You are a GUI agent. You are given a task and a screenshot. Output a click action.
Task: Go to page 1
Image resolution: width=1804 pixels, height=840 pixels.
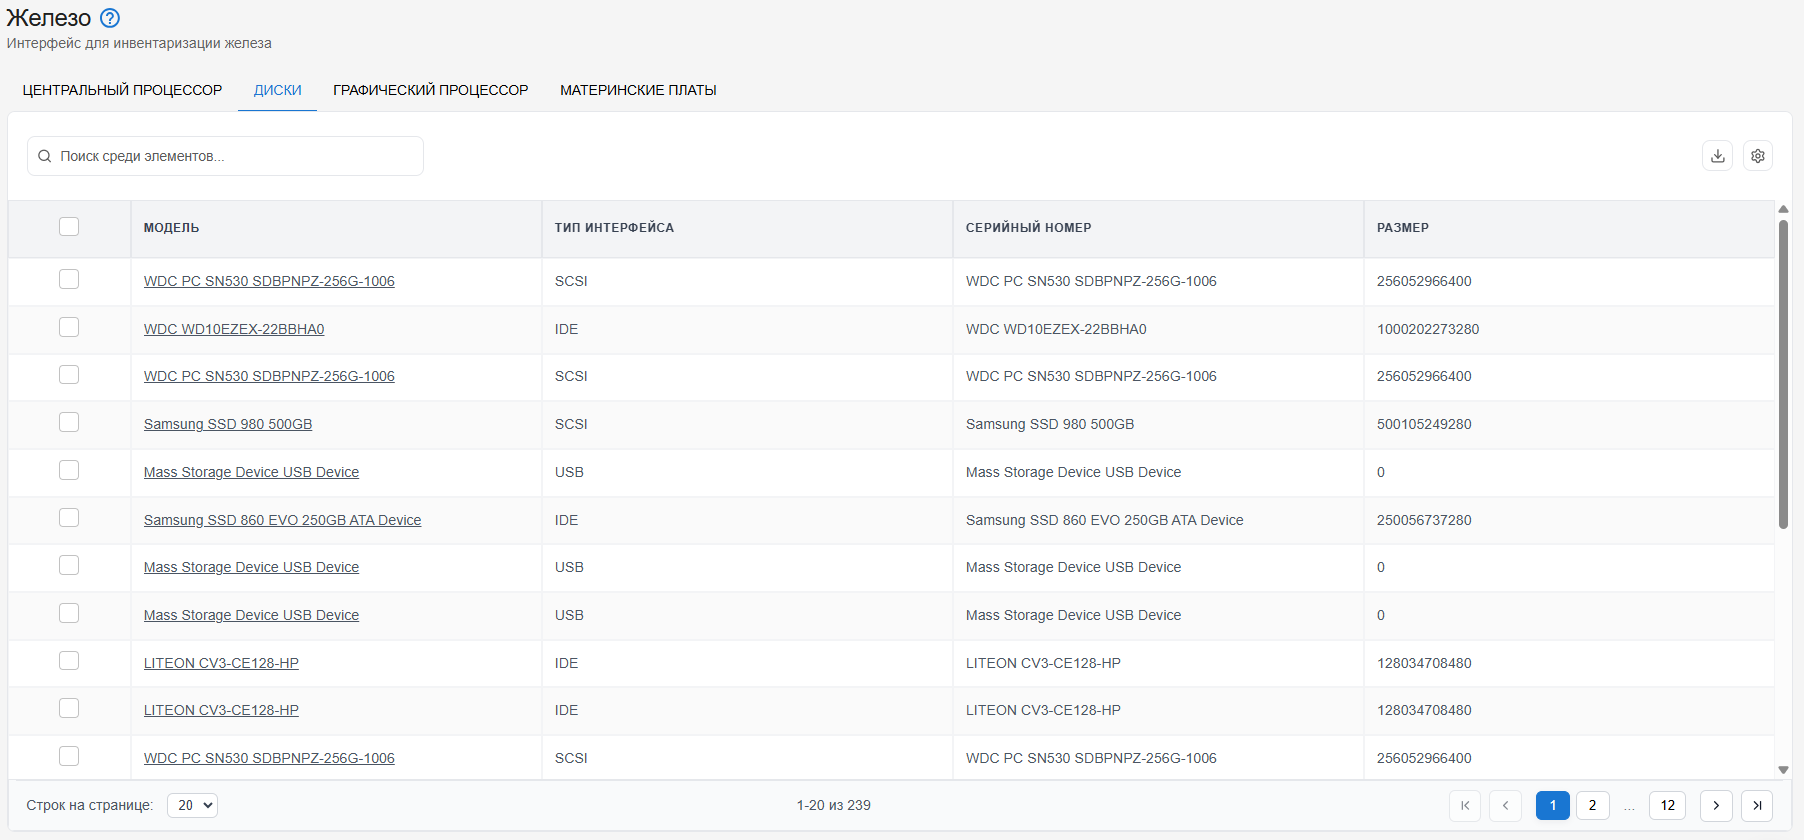point(1553,805)
